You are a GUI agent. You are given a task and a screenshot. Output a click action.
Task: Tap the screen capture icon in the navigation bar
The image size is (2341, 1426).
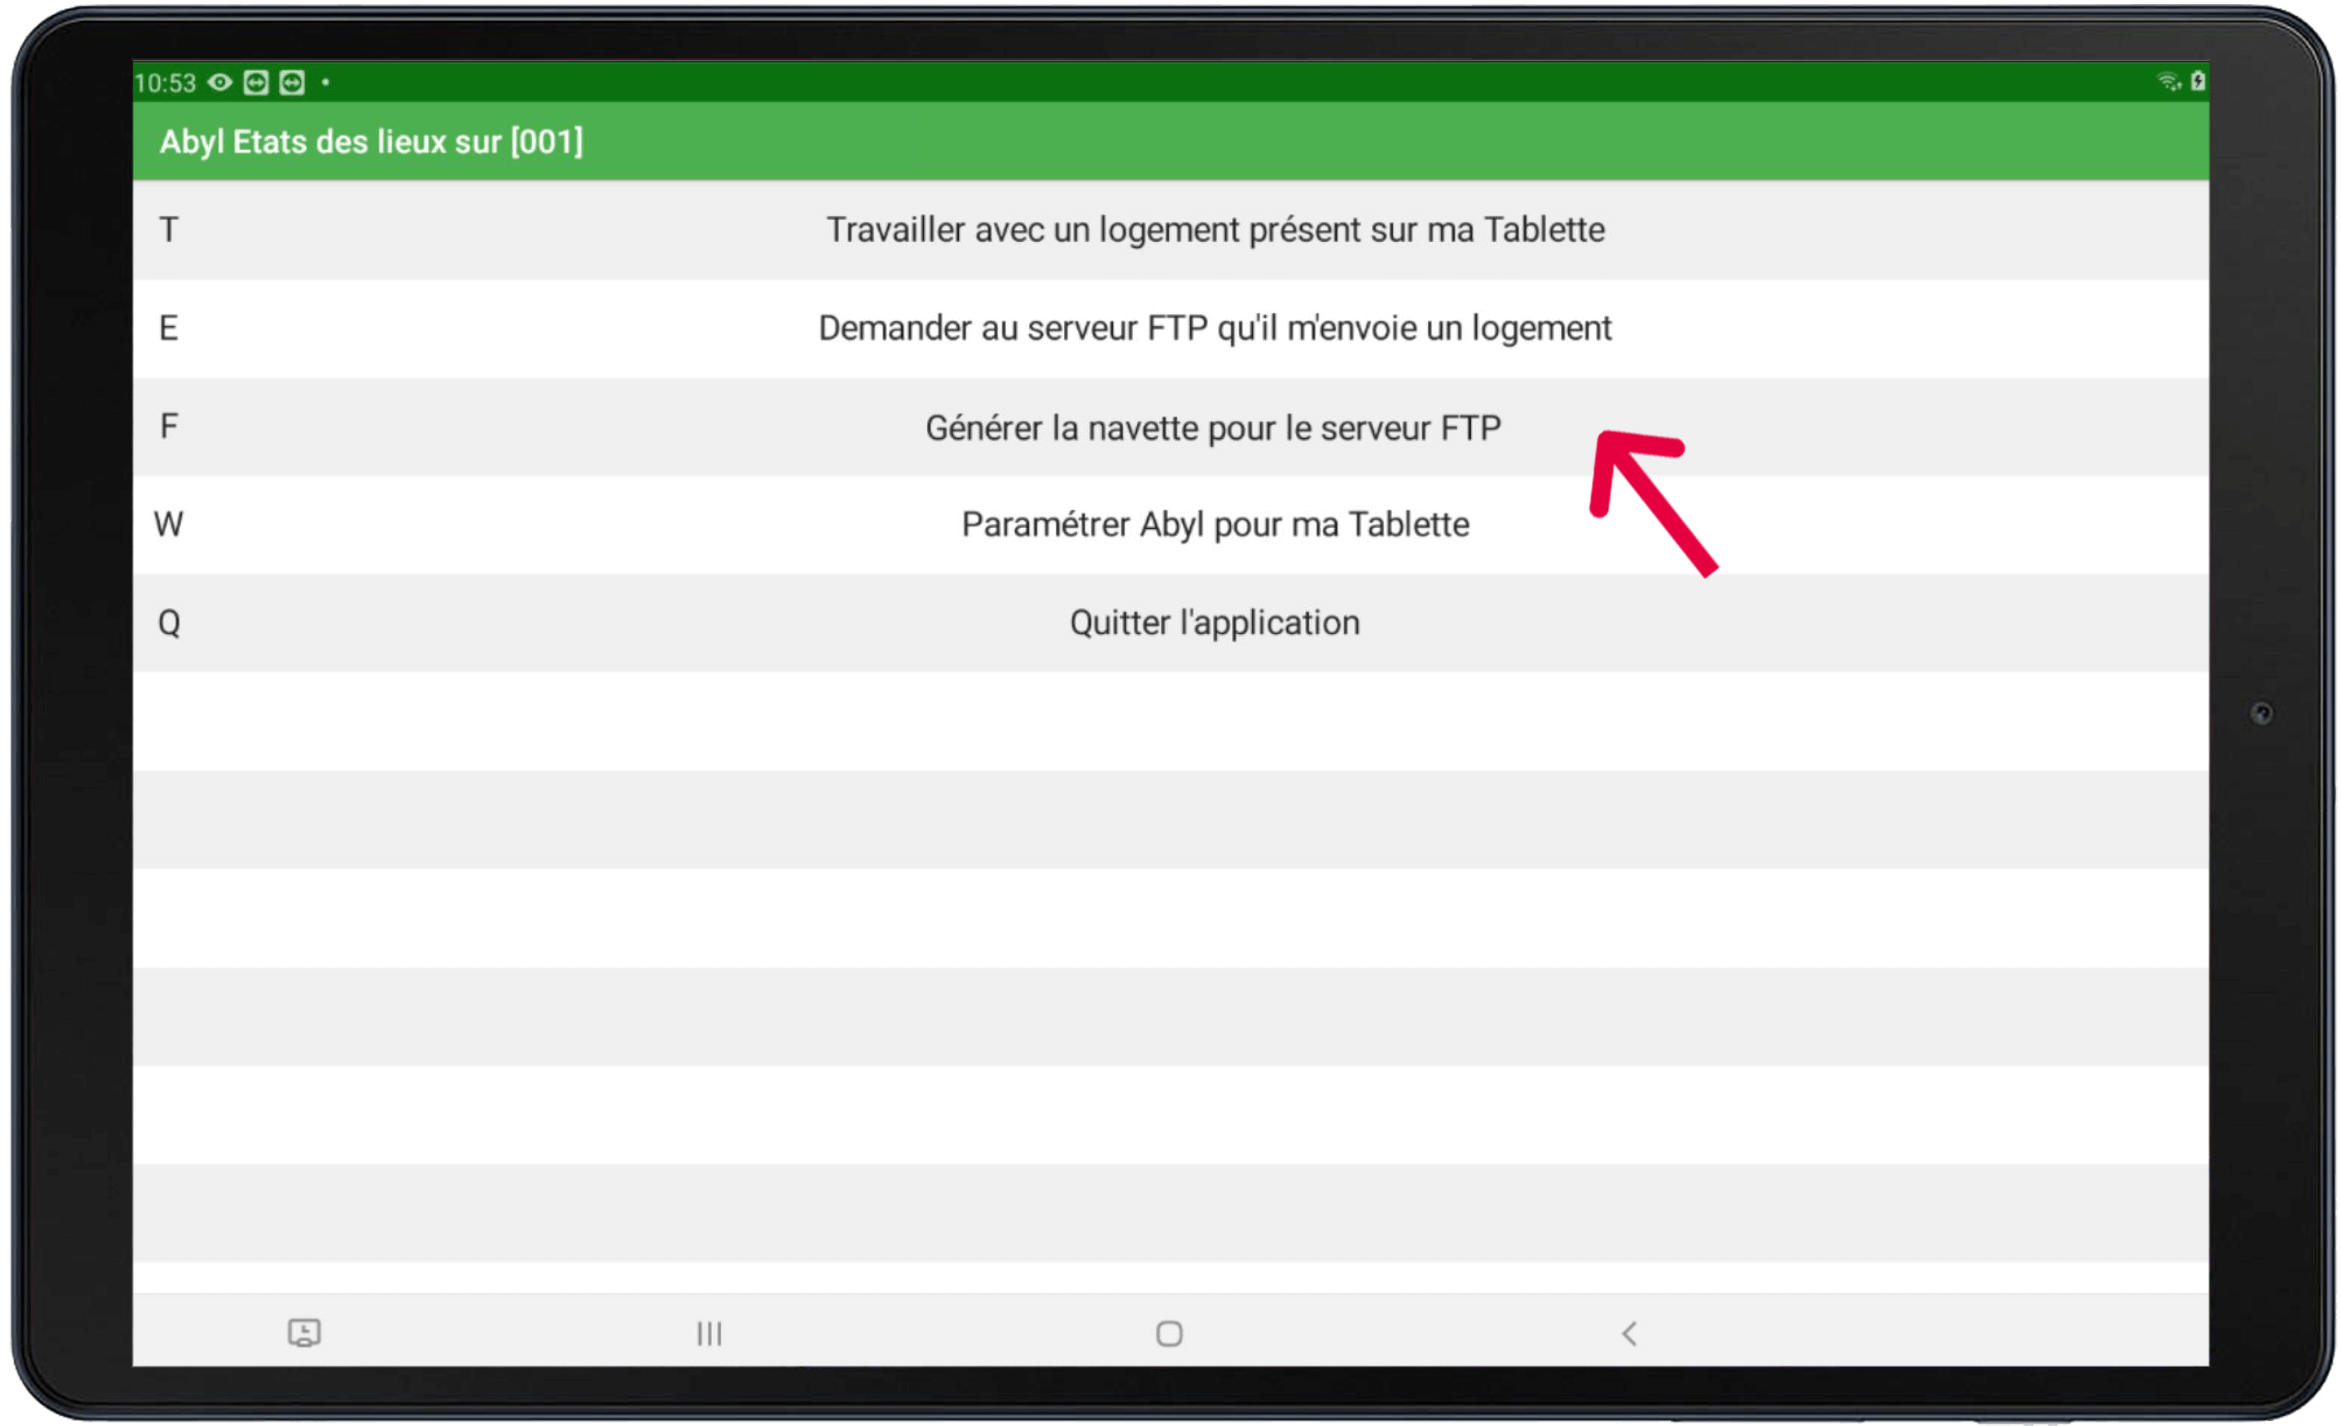(x=304, y=1332)
